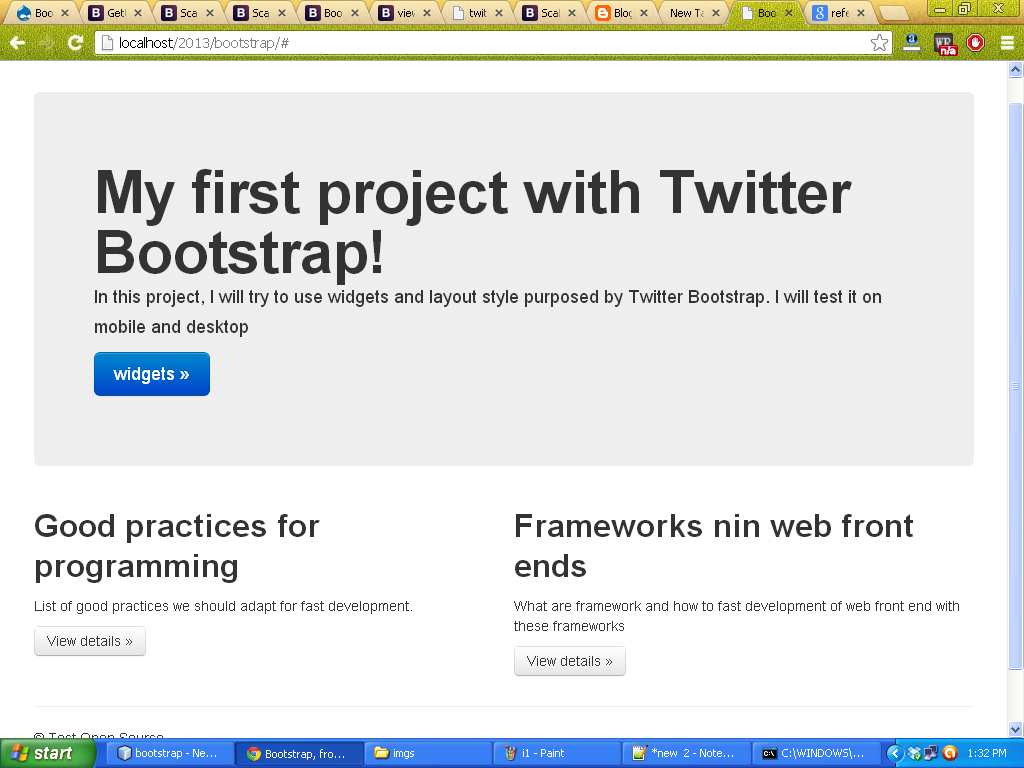Viewport: 1024px width, 768px height.
Task: Click the paragraph starting 'What are framework and how'
Action: (737, 616)
